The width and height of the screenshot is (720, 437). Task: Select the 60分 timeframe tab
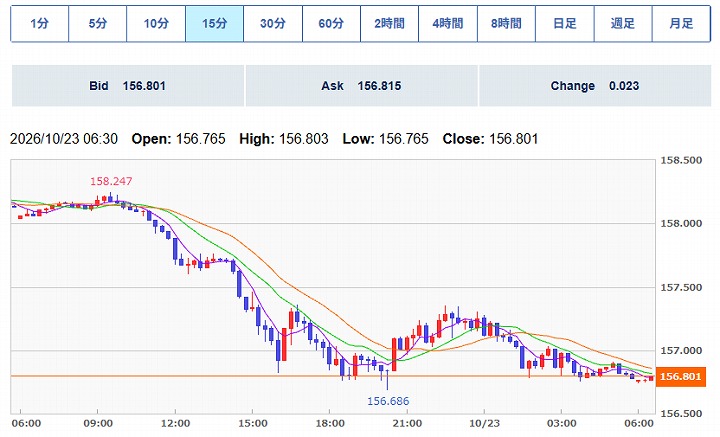pos(331,23)
